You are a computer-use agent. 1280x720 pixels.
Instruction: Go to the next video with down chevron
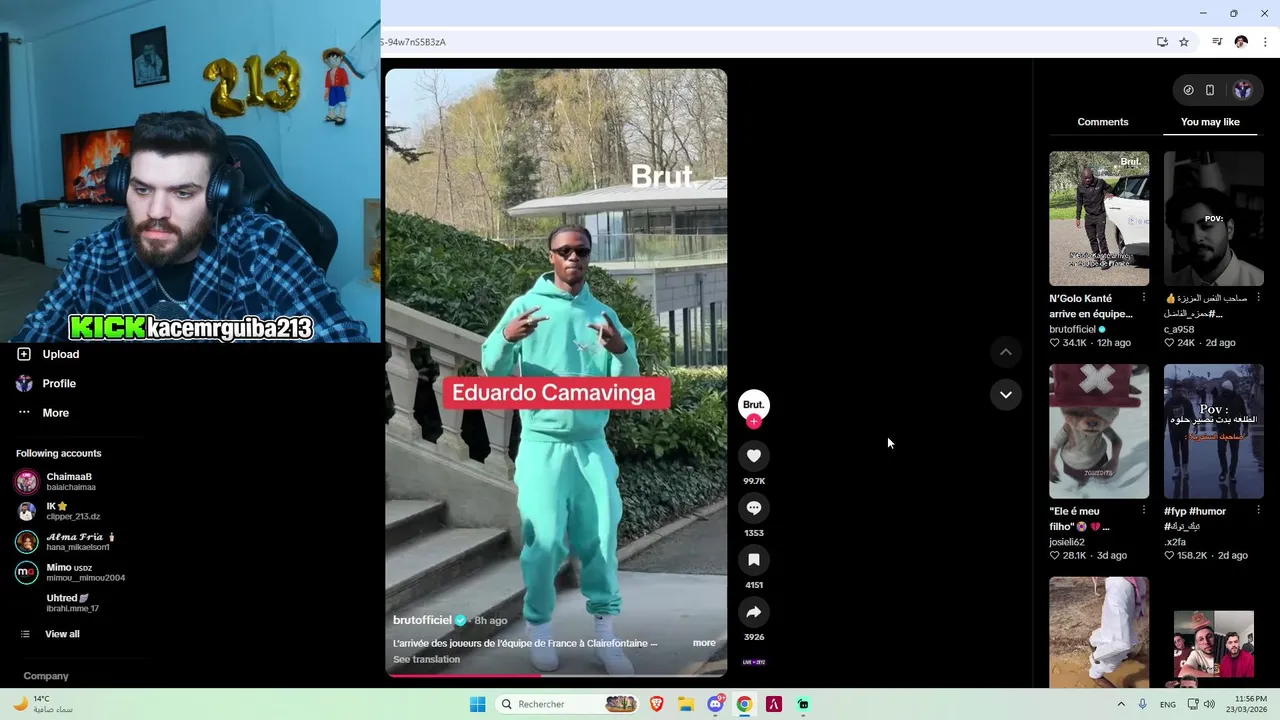(1006, 394)
